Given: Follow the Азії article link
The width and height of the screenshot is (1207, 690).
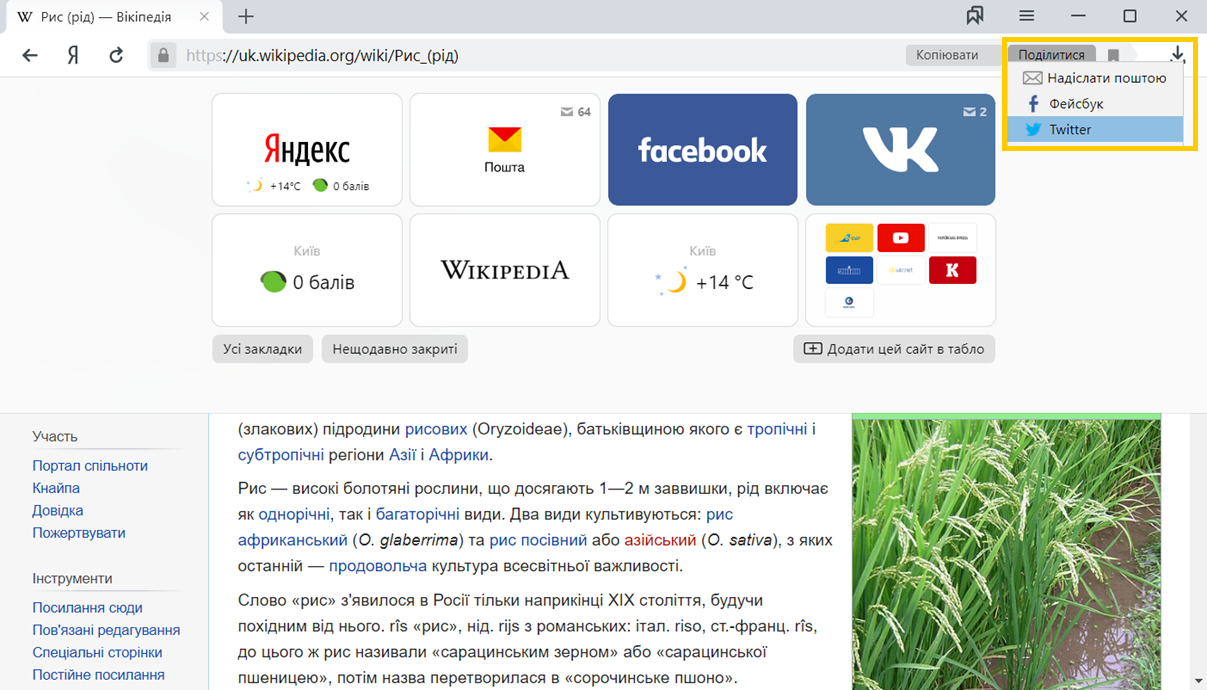Looking at the screenshot, I should click(x=403, y=455).
